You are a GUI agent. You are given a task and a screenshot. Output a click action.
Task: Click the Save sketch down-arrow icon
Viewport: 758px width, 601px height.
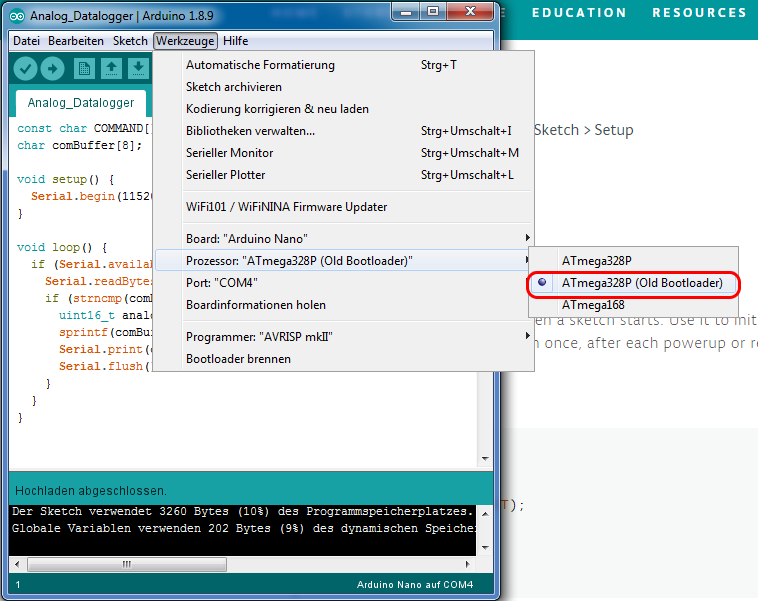click(138, 68)
